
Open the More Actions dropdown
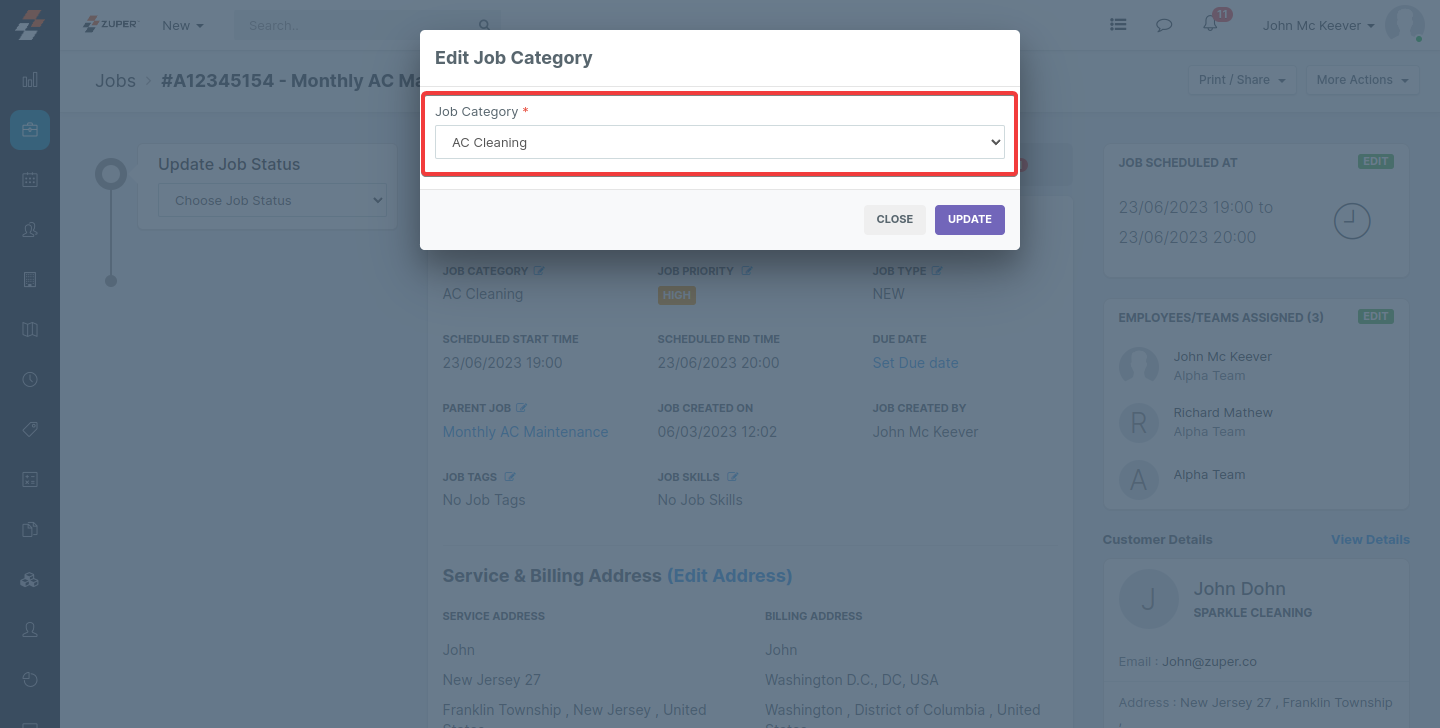pyautogui.click(x=1362, y=80)
